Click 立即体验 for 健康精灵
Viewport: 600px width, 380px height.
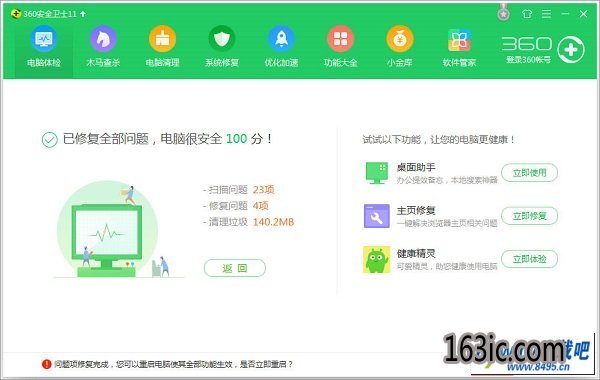coord(529,259)
